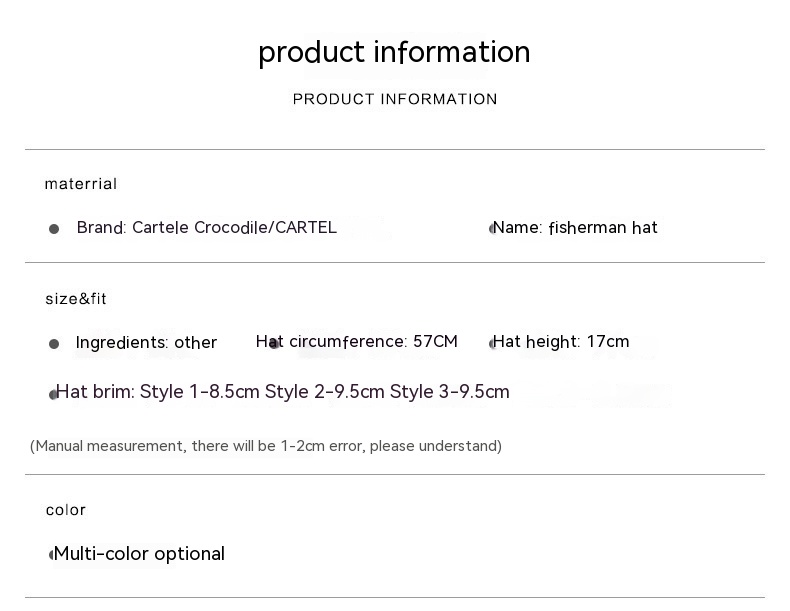Click the 'materrial' section label
The image size is (790, 611).
click(80, 184)
